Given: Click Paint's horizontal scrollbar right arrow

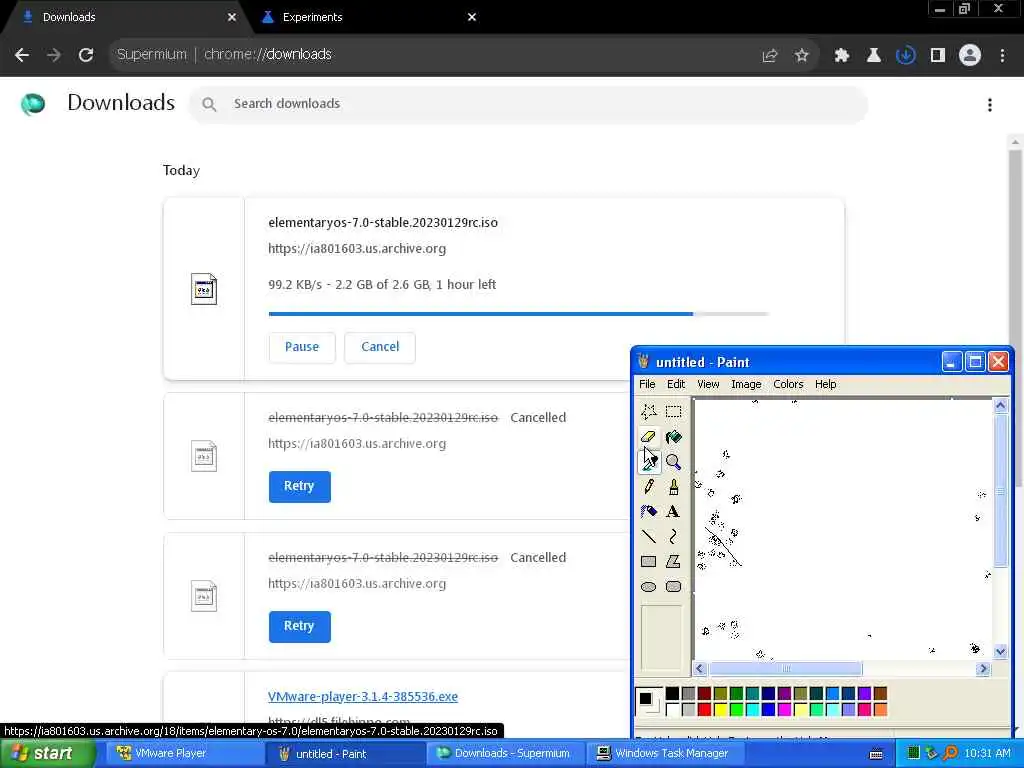Looking at the screenshot, I should [983, 669].
